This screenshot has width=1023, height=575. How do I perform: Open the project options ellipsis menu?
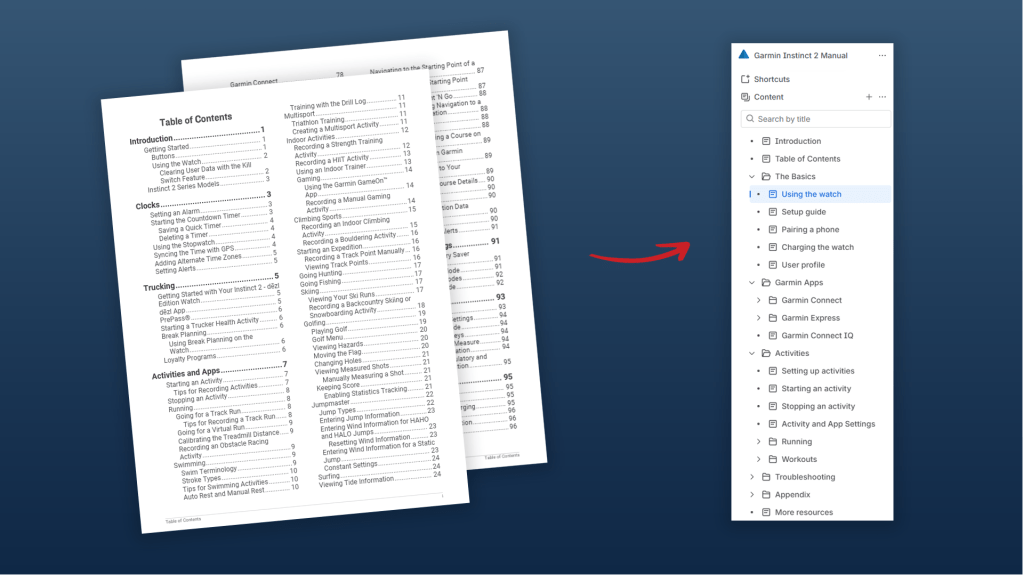pyautogui.click(x=882, y=56)
